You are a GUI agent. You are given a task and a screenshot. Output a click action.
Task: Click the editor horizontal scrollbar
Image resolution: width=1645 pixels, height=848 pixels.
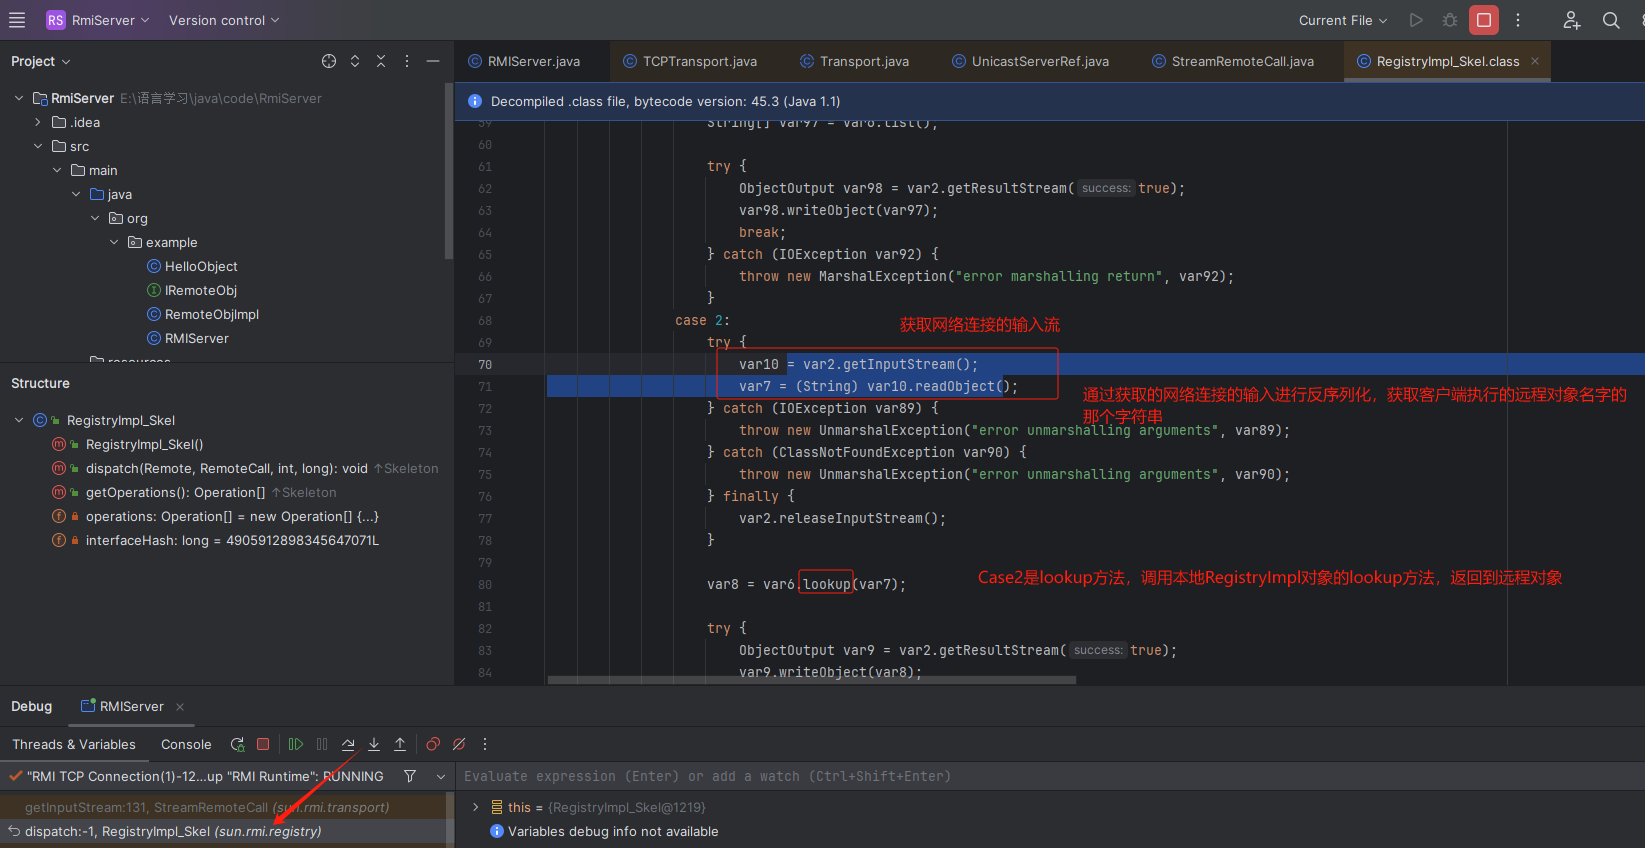click(811, 680)
